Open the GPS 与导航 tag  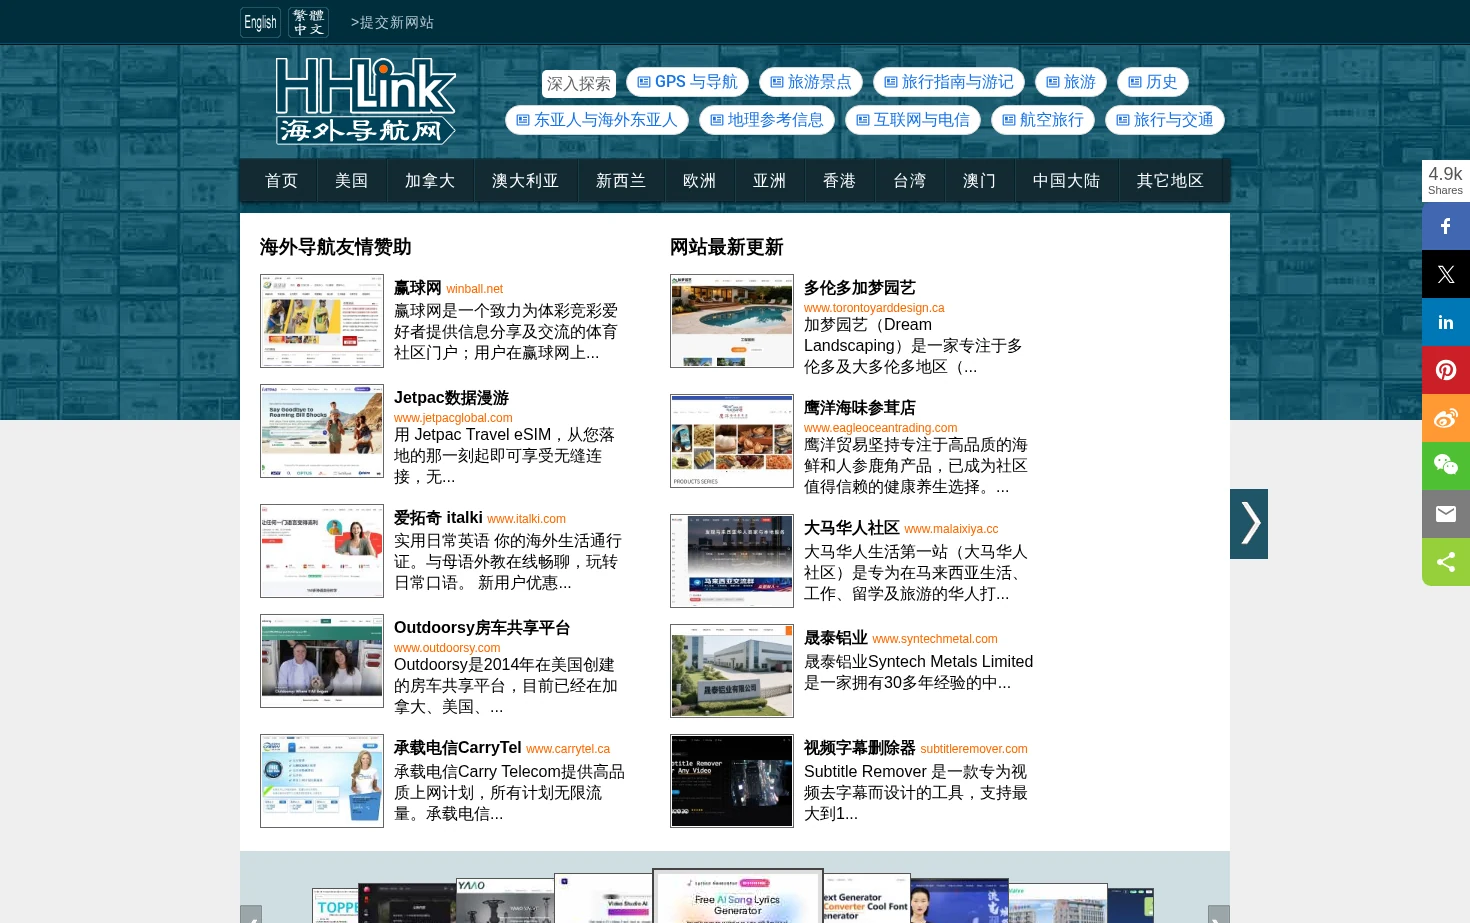click(x=687, y=82)
